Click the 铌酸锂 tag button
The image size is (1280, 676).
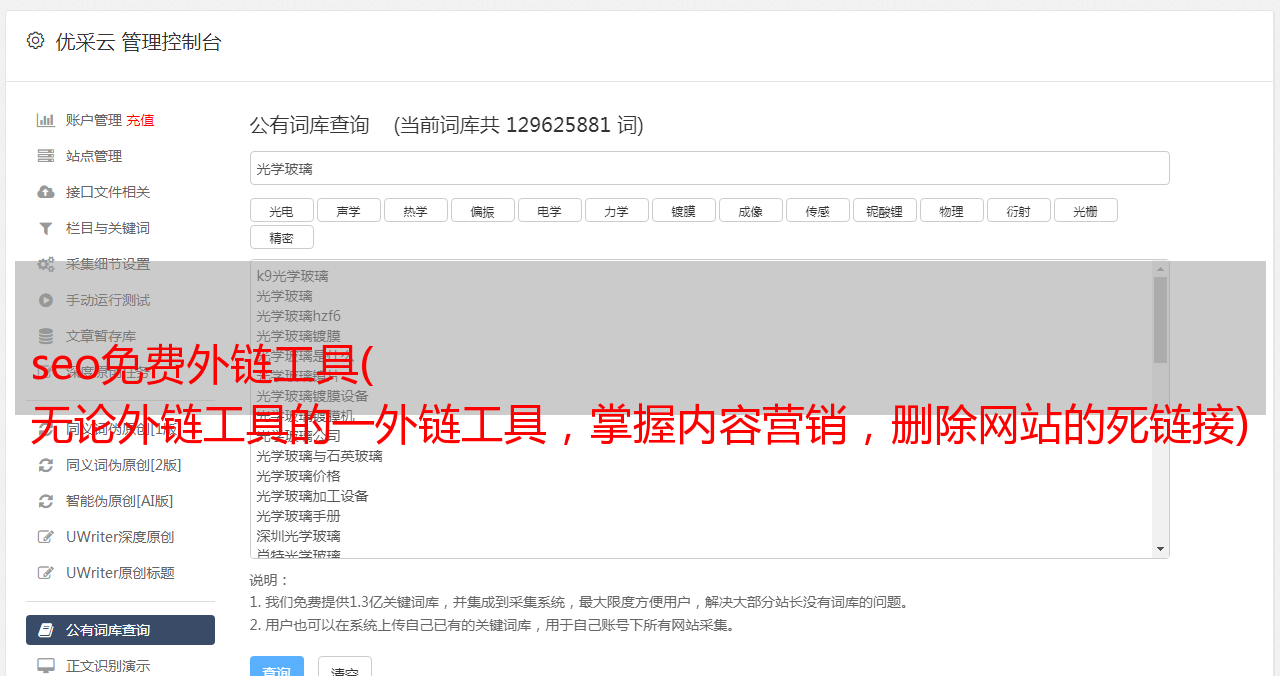click(x=884, y=210)
